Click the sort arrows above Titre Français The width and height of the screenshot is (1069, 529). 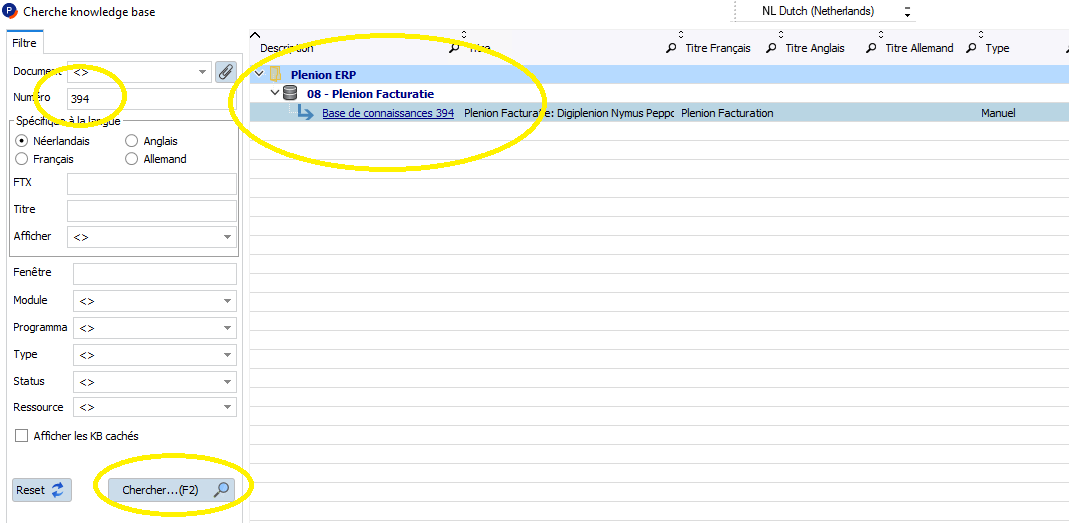tap(680, 34)
